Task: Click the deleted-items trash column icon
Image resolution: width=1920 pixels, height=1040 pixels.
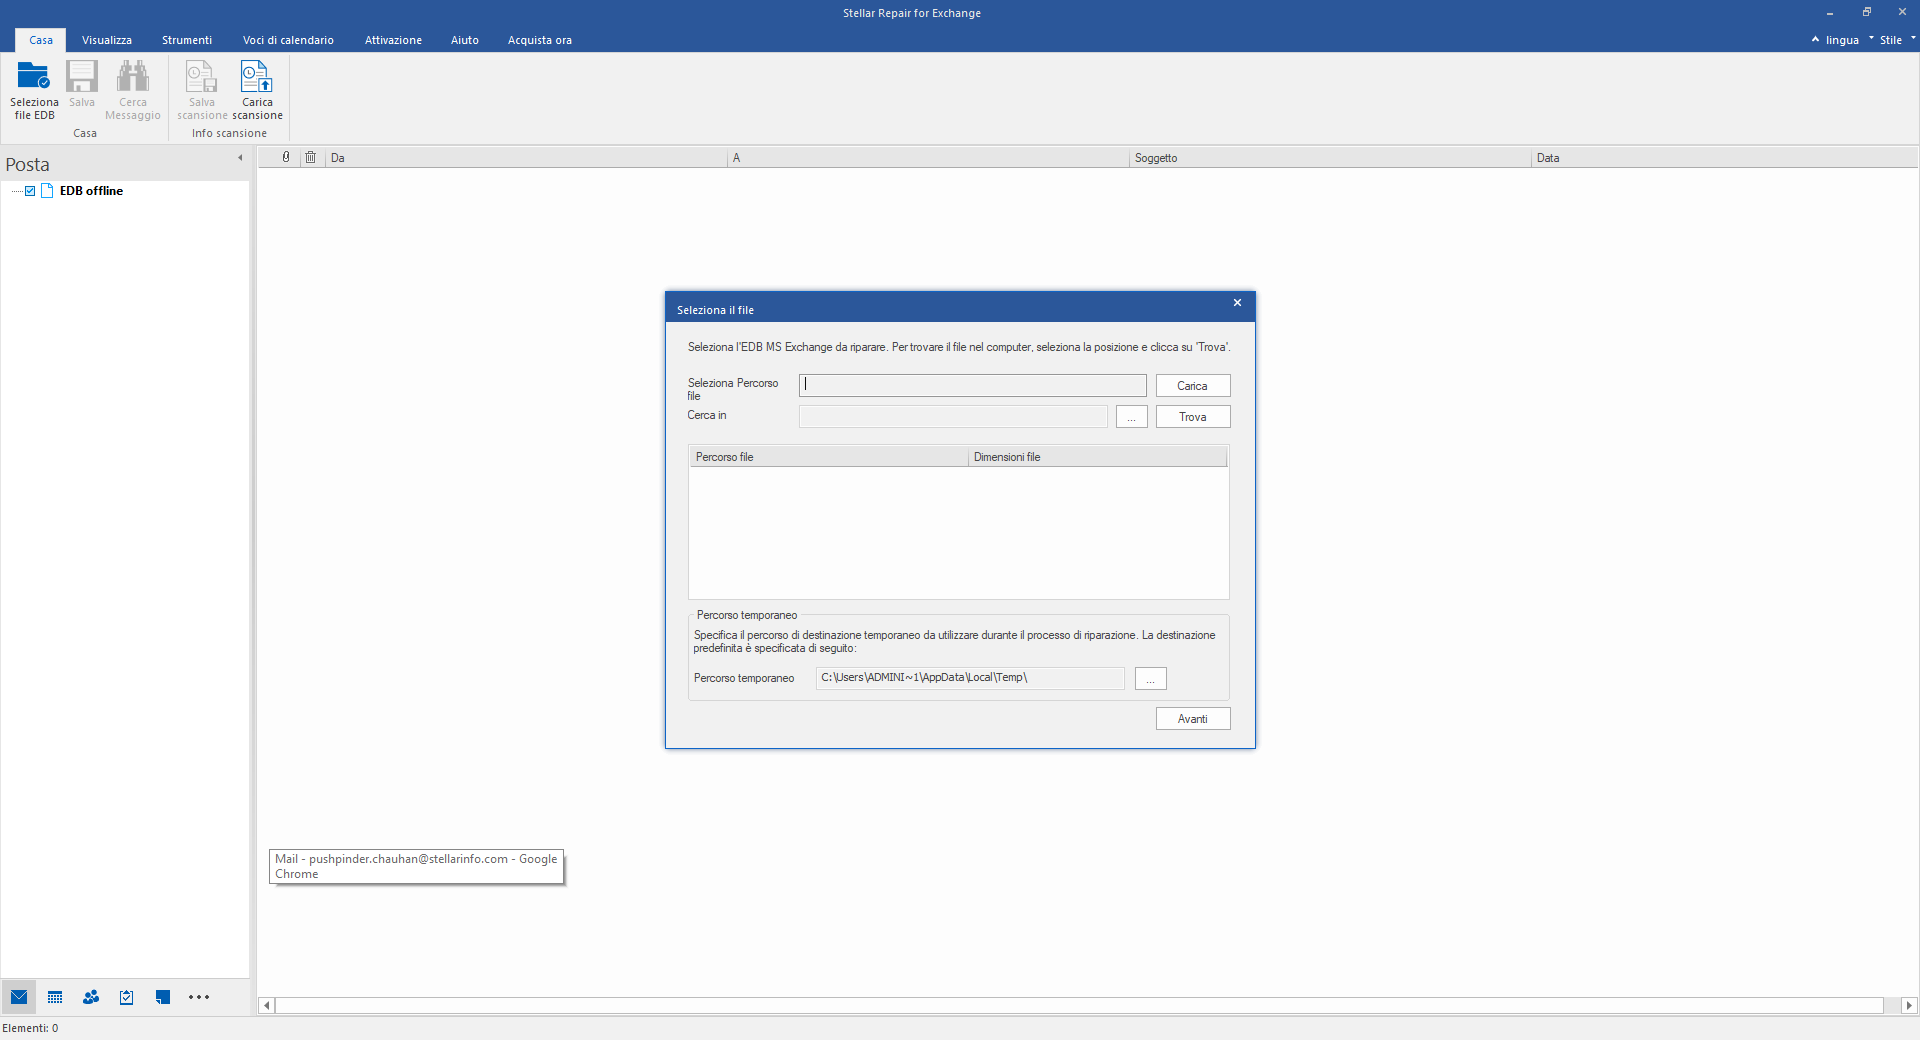Action: tap(311, 157)
